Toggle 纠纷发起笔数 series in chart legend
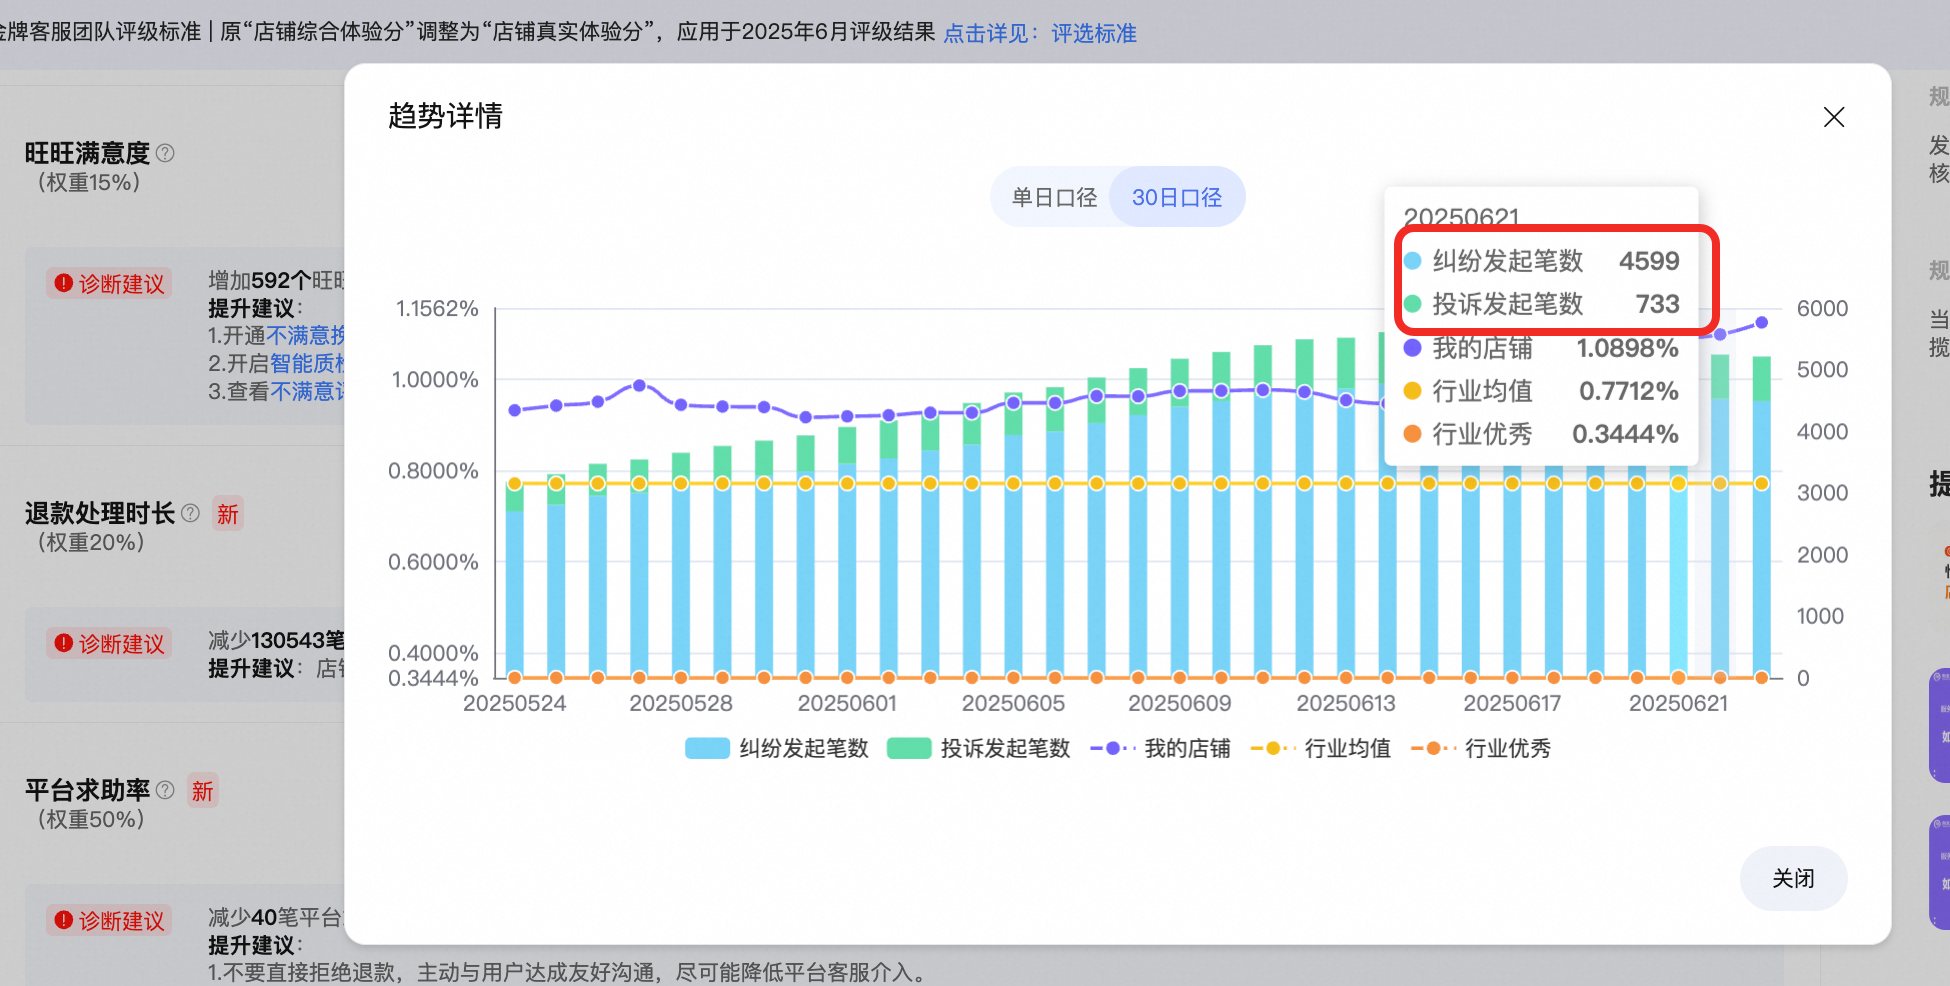Image resolution: width=1950 pixels, height=986 pixels. click(x=777, y=748)
